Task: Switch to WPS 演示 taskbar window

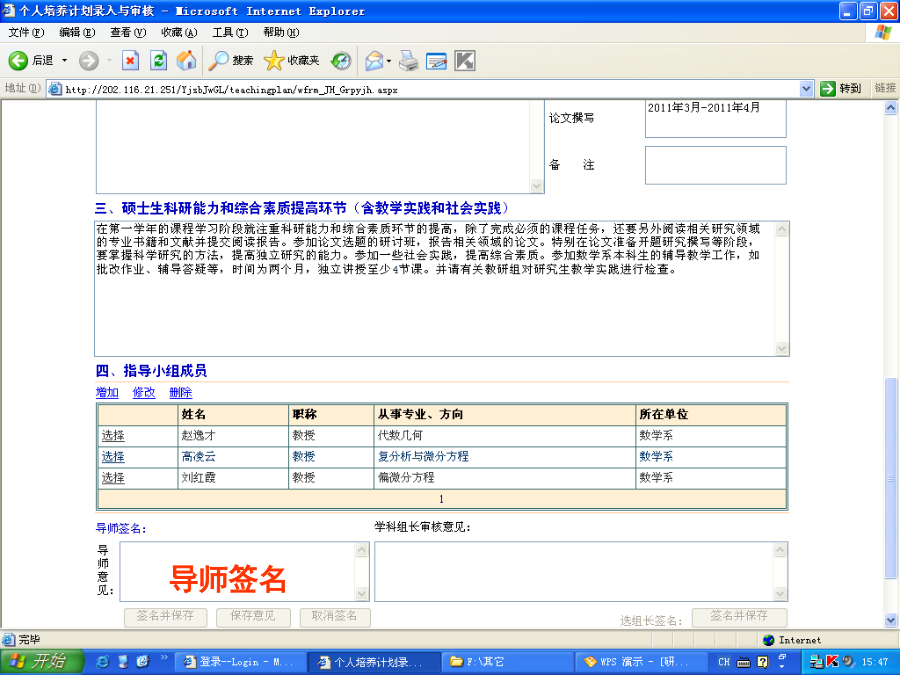Action: click(638, 662)
